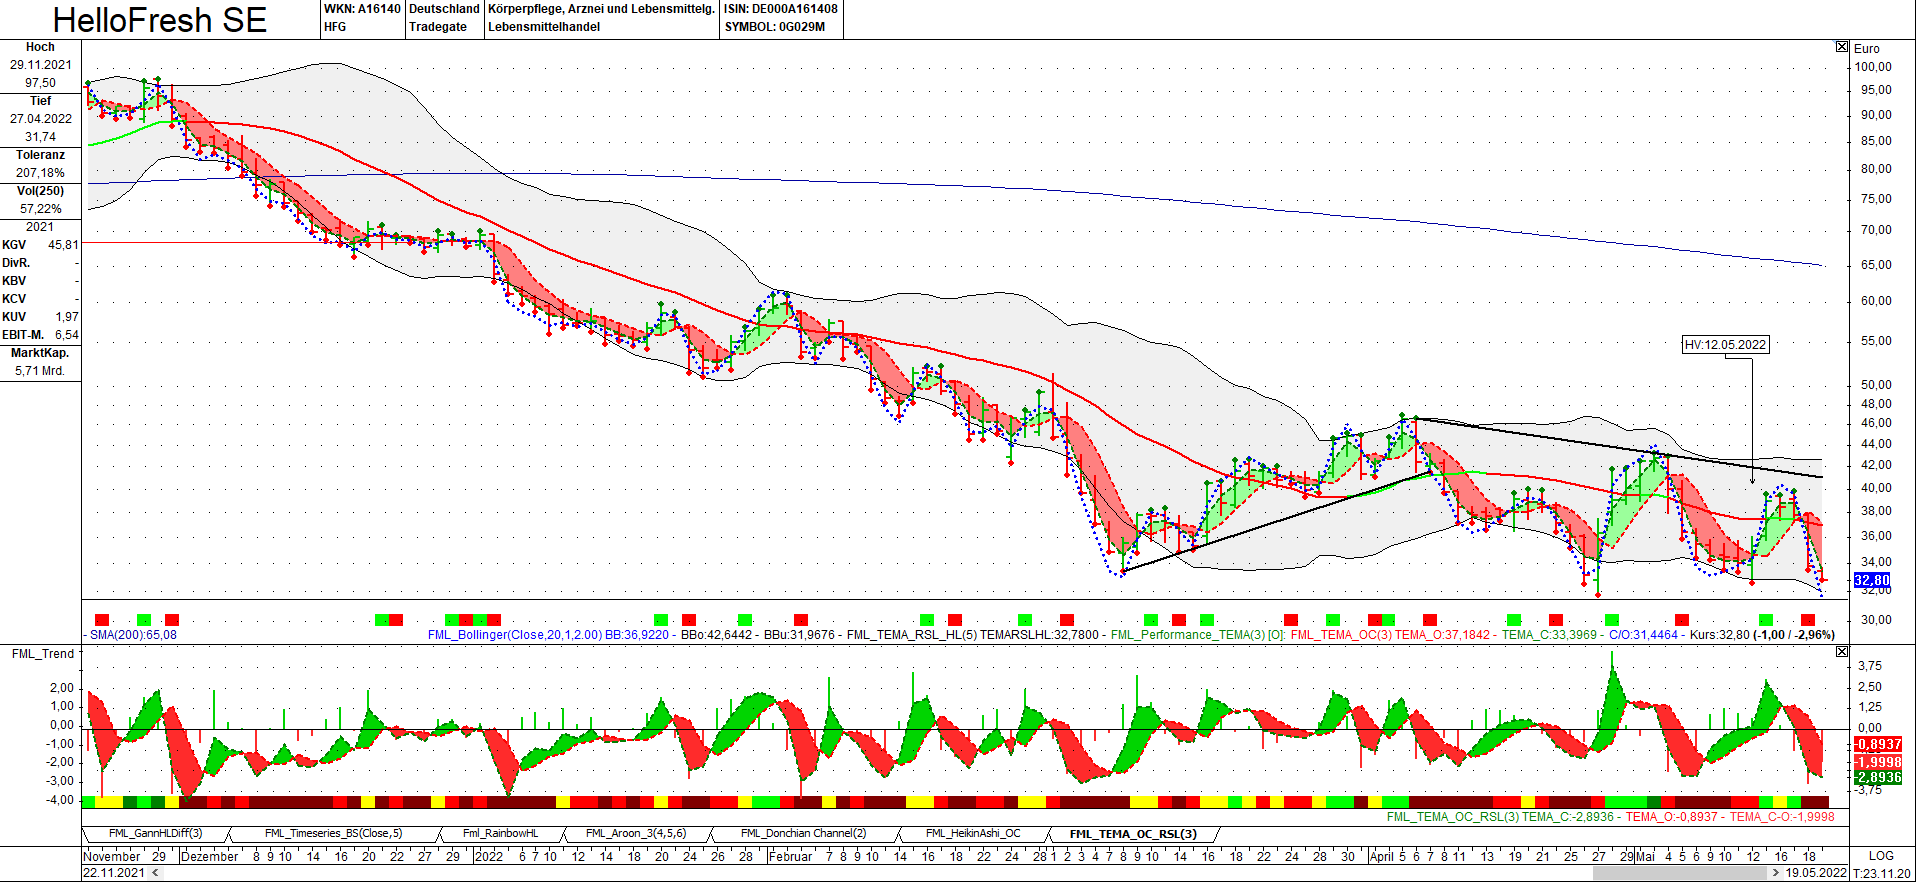Click the Mai label on the time axis
1916x882 pixels.
[1645, 857]
